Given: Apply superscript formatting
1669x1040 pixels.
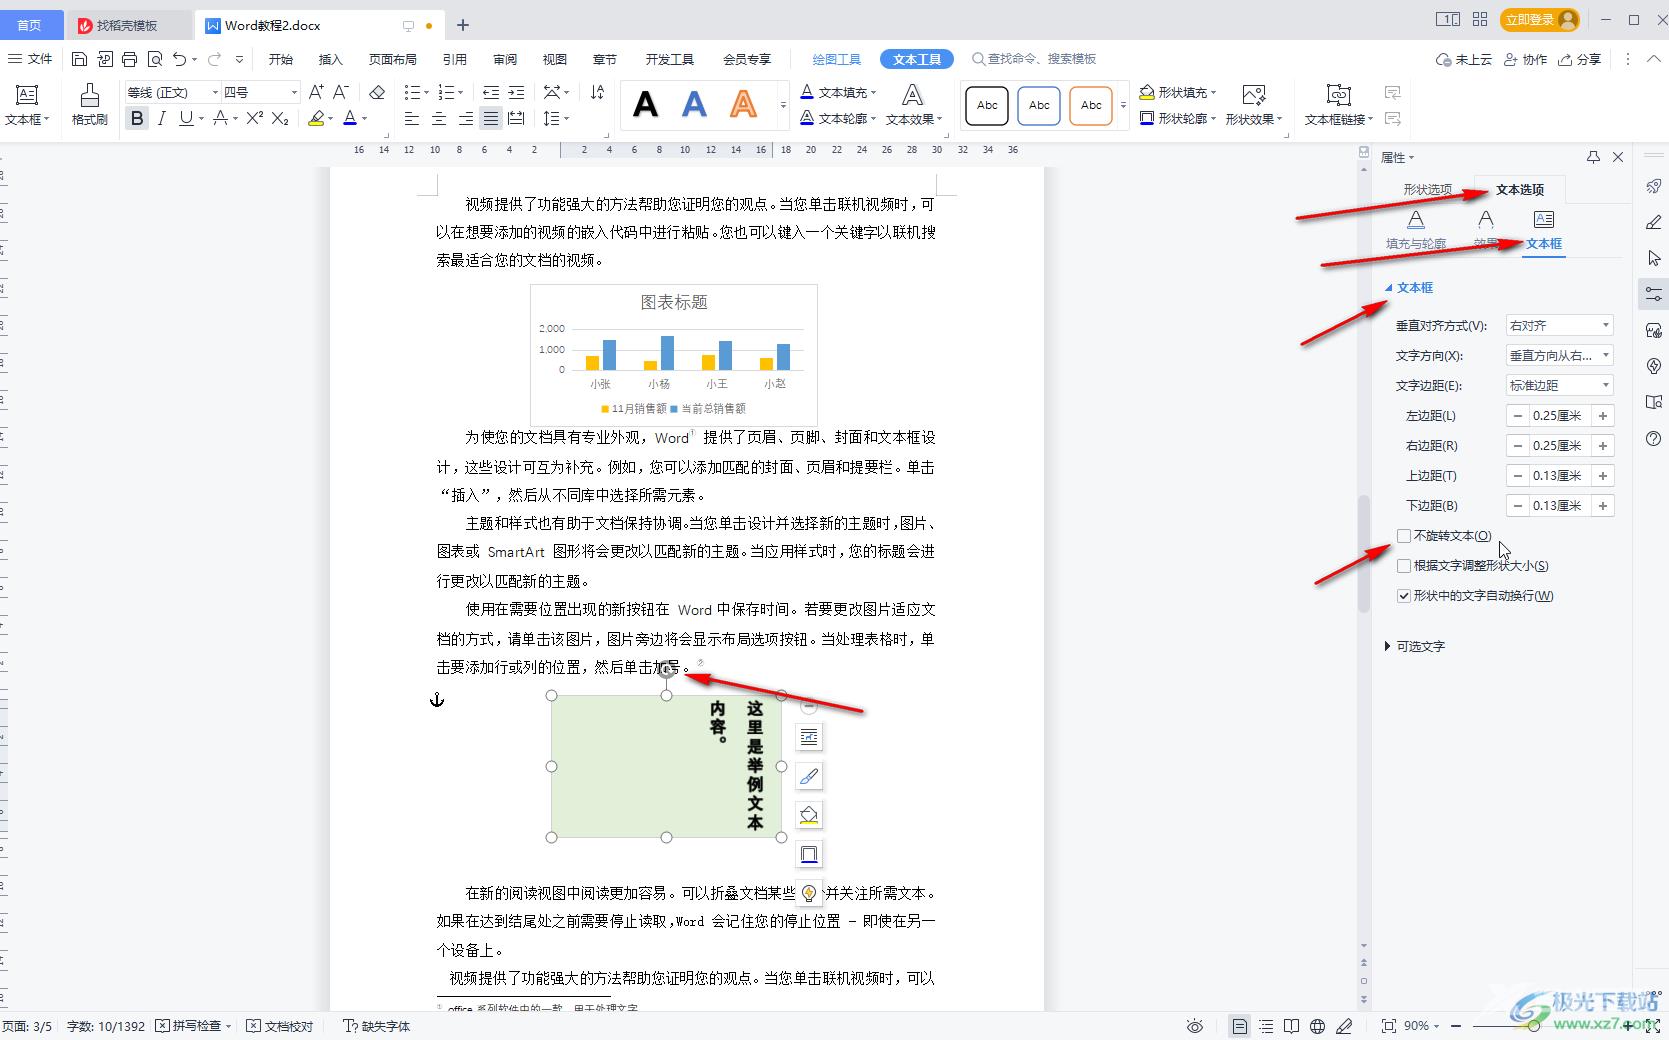Looking at the screenshot, I should point(255,119).
